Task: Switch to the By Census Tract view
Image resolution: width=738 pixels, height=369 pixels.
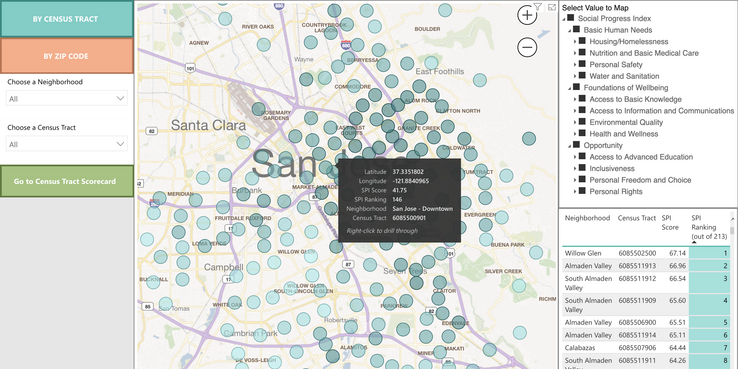Action: (66, 19)
